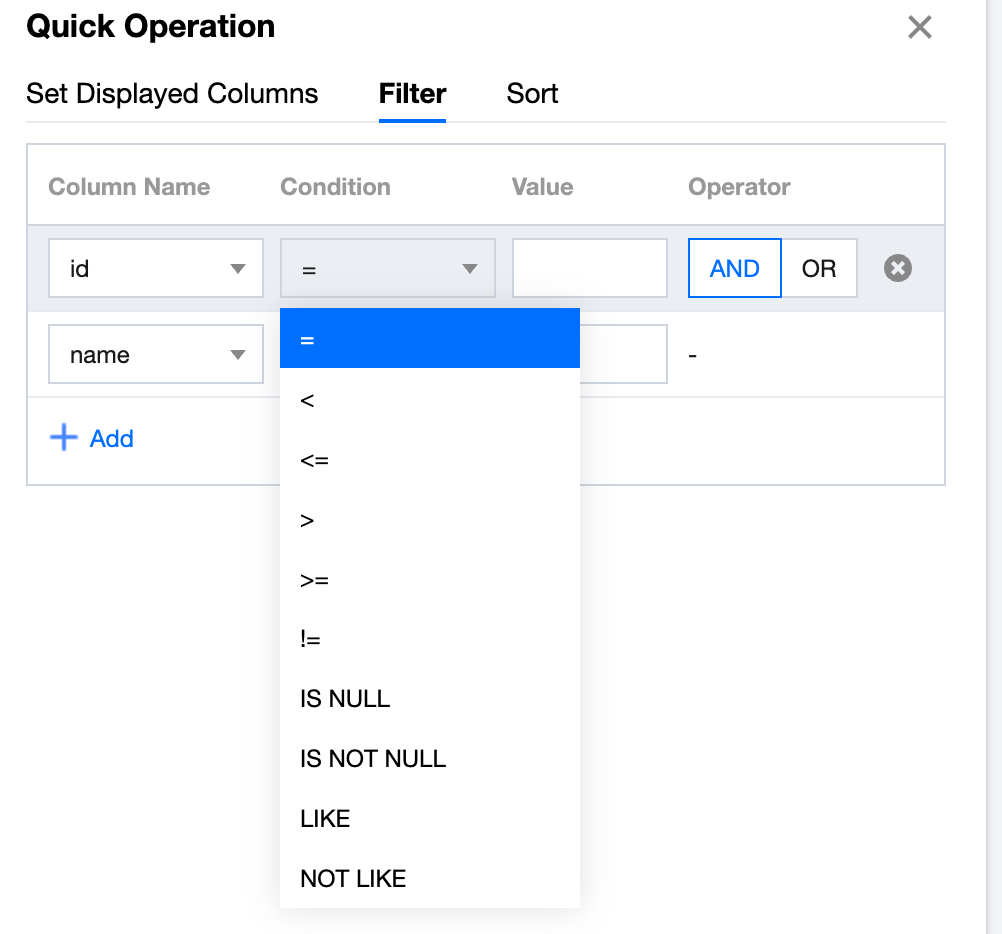Select the LIKE condition
Viewport: 1002px width, 934px height.
point(429,819)
